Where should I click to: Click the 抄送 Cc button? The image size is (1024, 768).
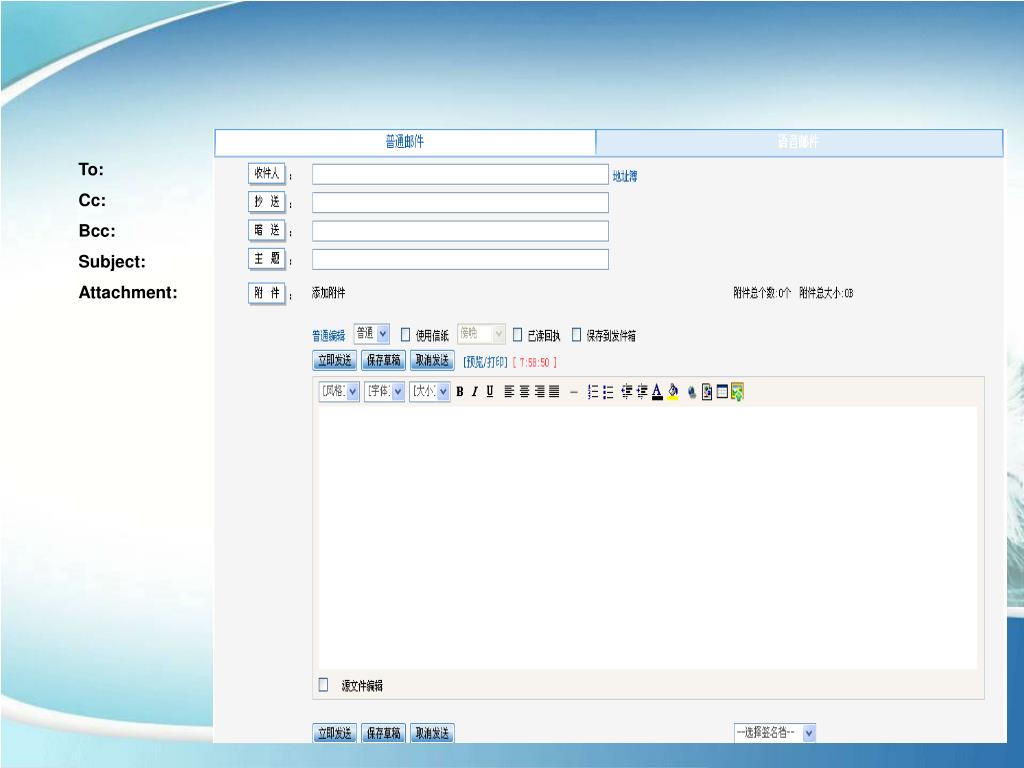tap(267, 202)
